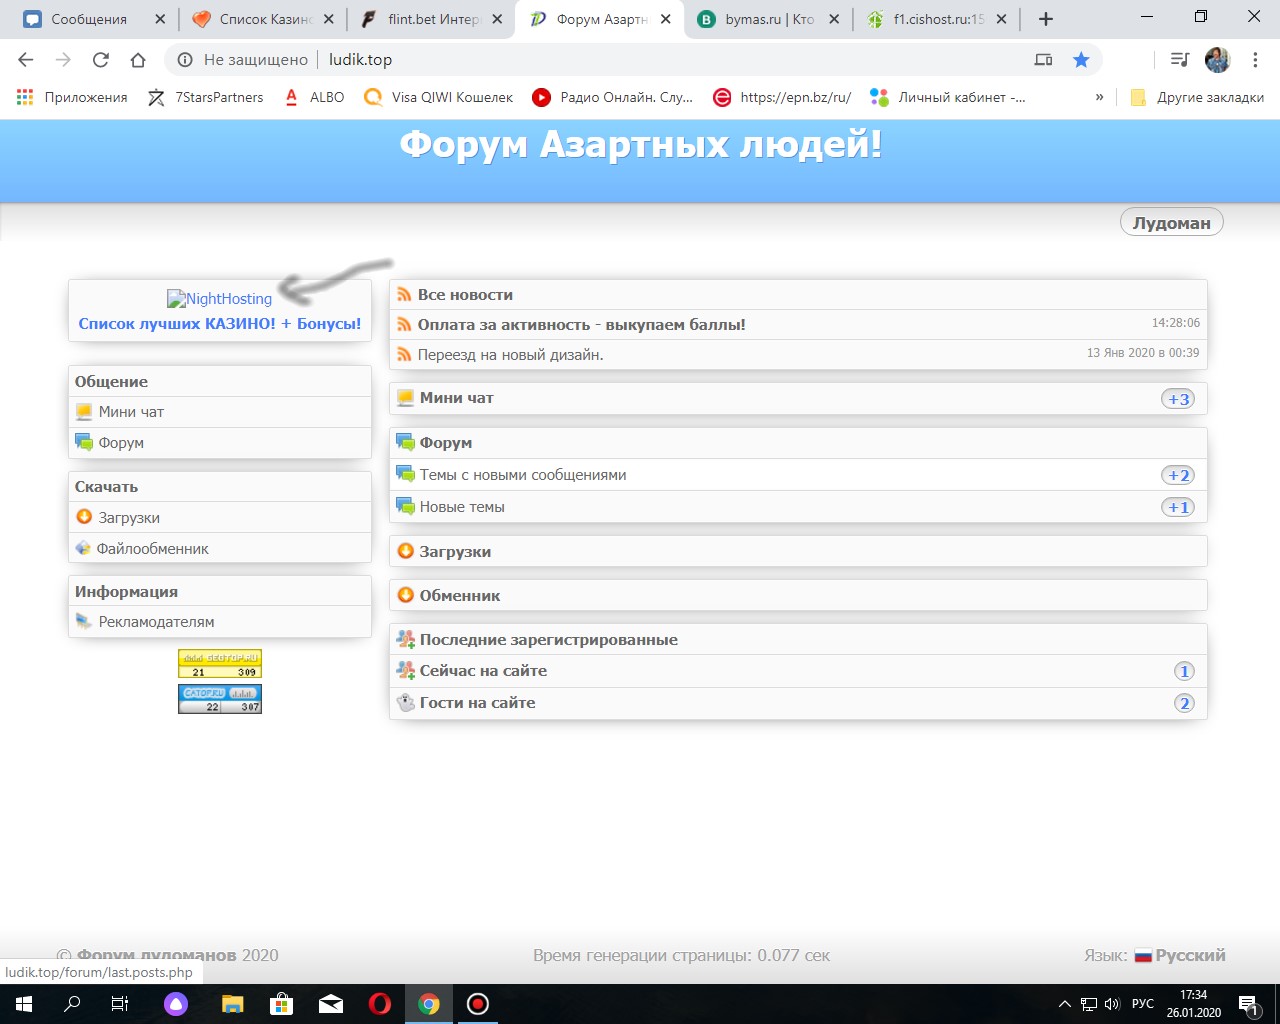Open the blue CATOP.RU counter banner
The height and width of the screenshot is (1024, 1280).
tap(220, 698)
